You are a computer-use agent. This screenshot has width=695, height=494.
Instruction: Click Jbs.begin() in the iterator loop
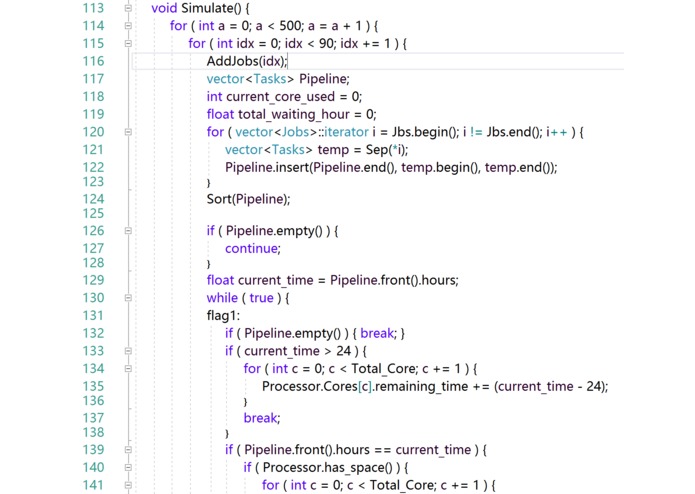point(426,132)
